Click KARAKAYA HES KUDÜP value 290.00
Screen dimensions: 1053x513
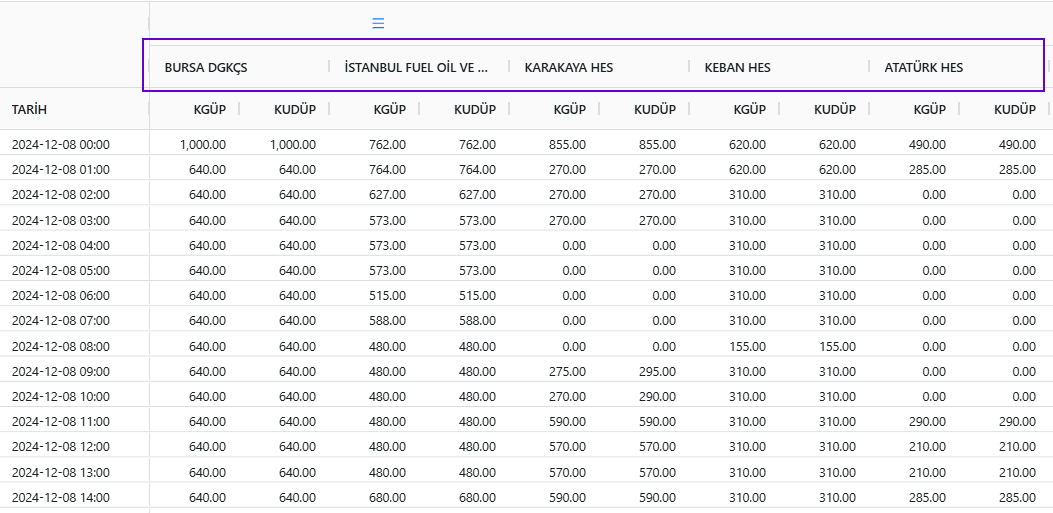pyautogui.click(x=657, y=397)
